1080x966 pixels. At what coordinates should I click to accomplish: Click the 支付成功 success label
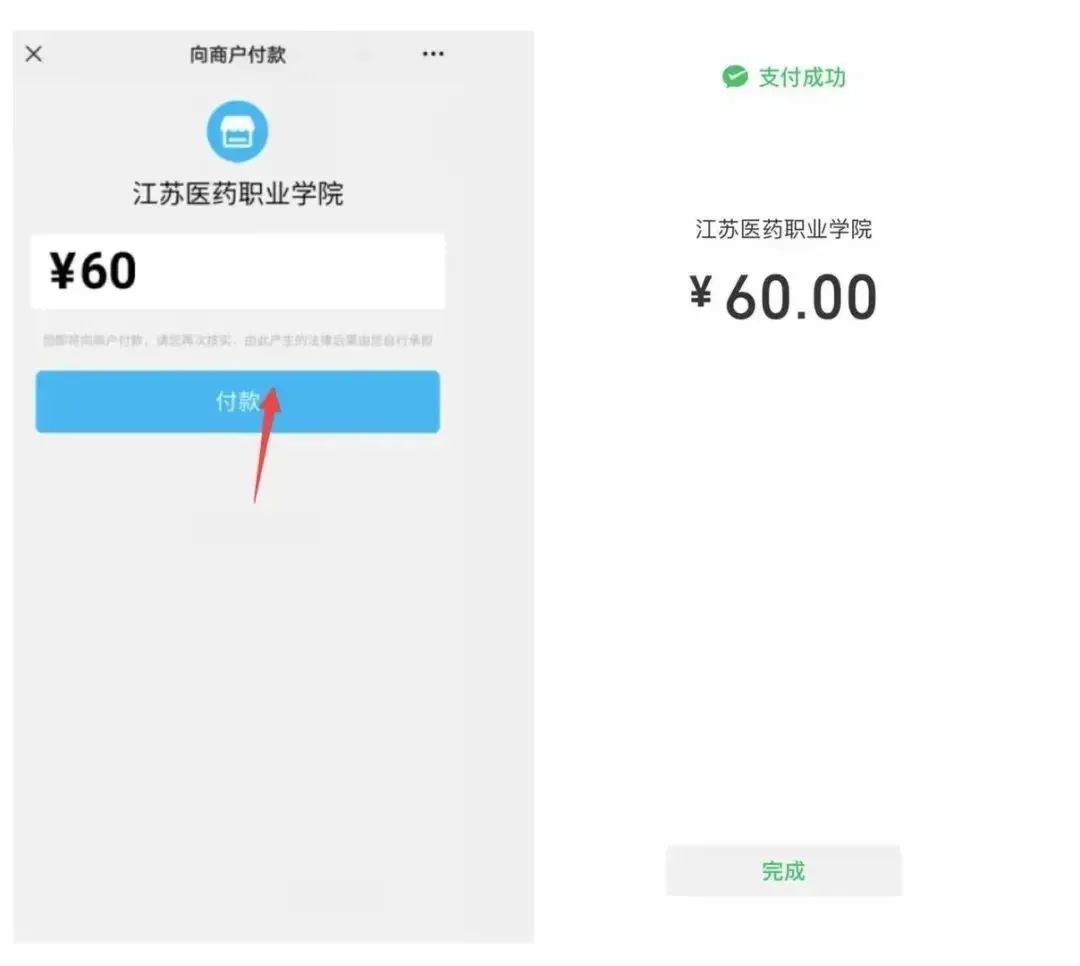click(x=802, y=77)
